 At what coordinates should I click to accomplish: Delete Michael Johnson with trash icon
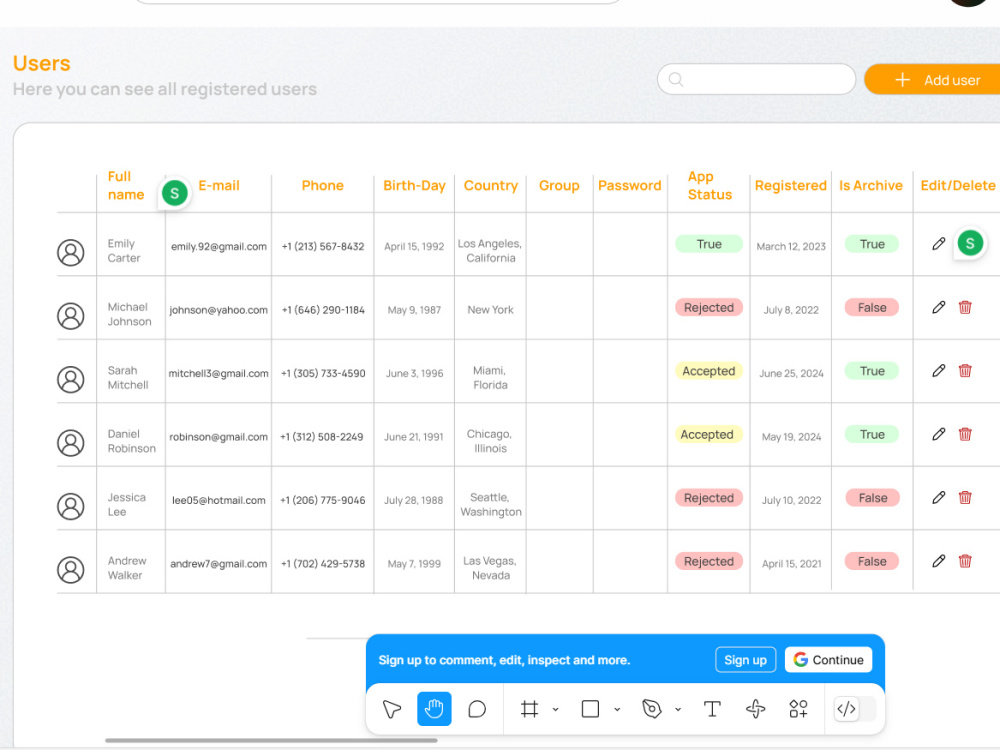pyautogui.click(x=965, y=307)
